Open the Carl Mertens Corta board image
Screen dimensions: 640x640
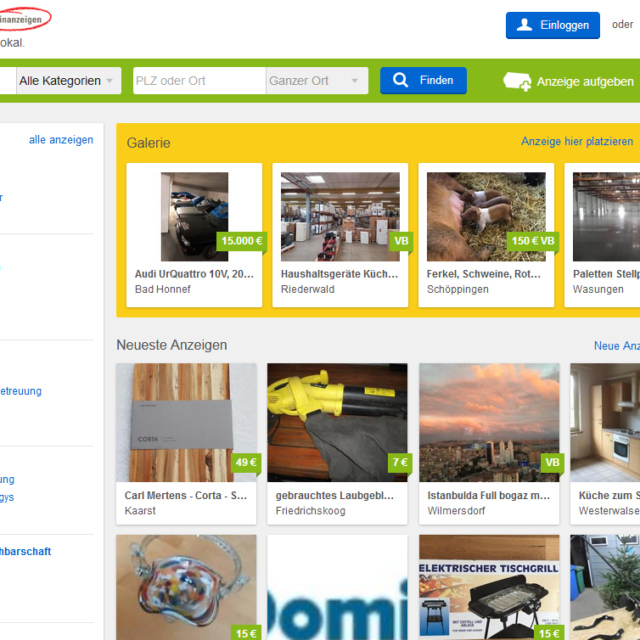point(187,422)
